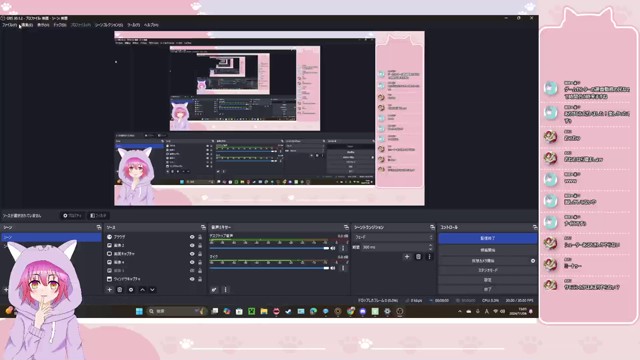Adjust the mic volume slider
The height and width of the screenshot is (360, 640).
tap(269, 268)
